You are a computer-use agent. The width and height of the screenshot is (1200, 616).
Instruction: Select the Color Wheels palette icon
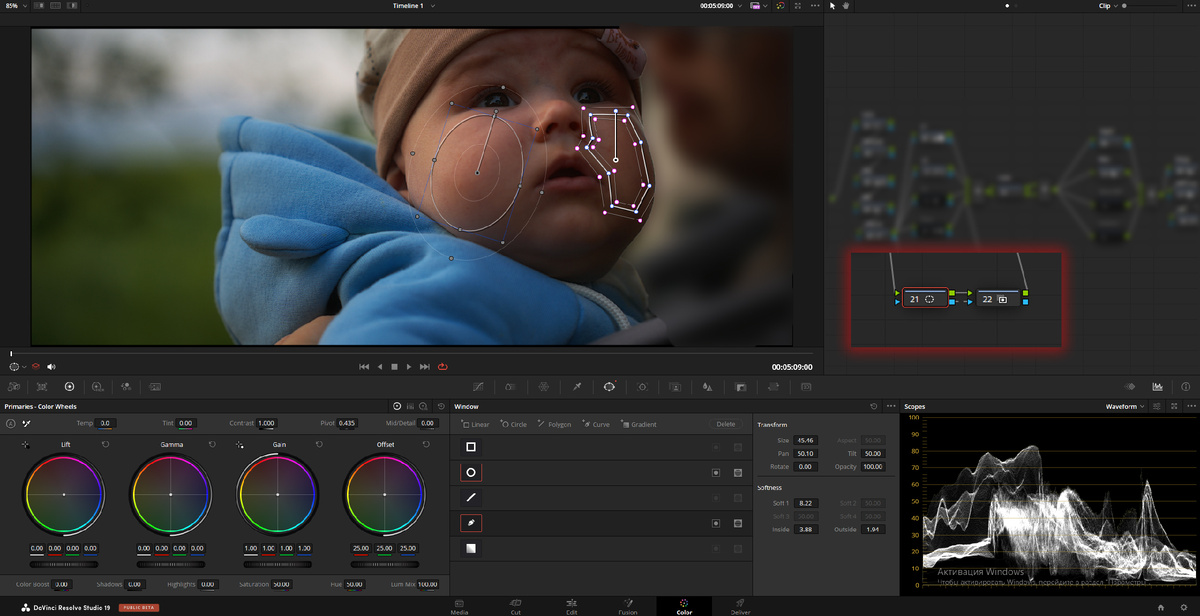[x=69, y=386]
